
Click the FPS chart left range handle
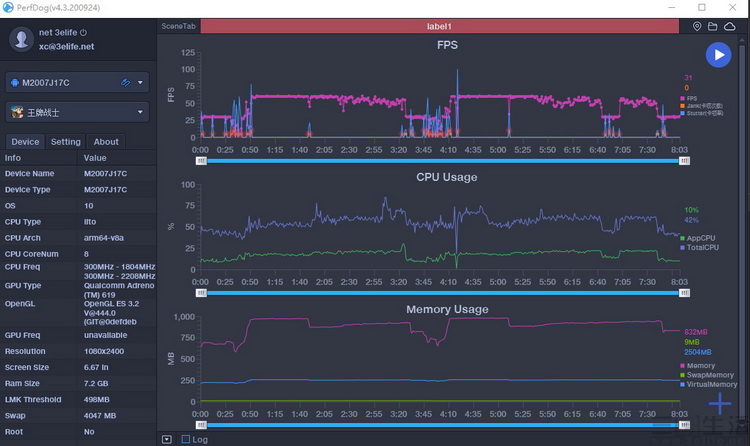(201, 161)
